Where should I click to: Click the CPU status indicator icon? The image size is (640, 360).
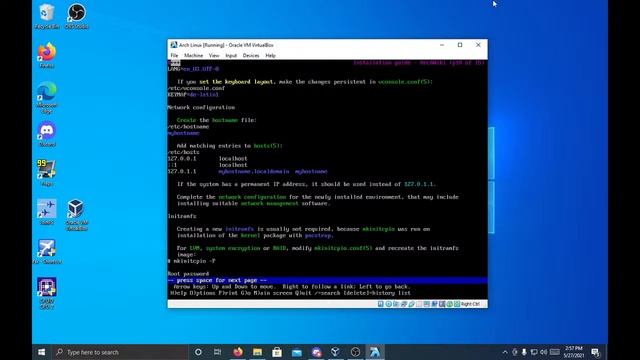coord(442,304)
